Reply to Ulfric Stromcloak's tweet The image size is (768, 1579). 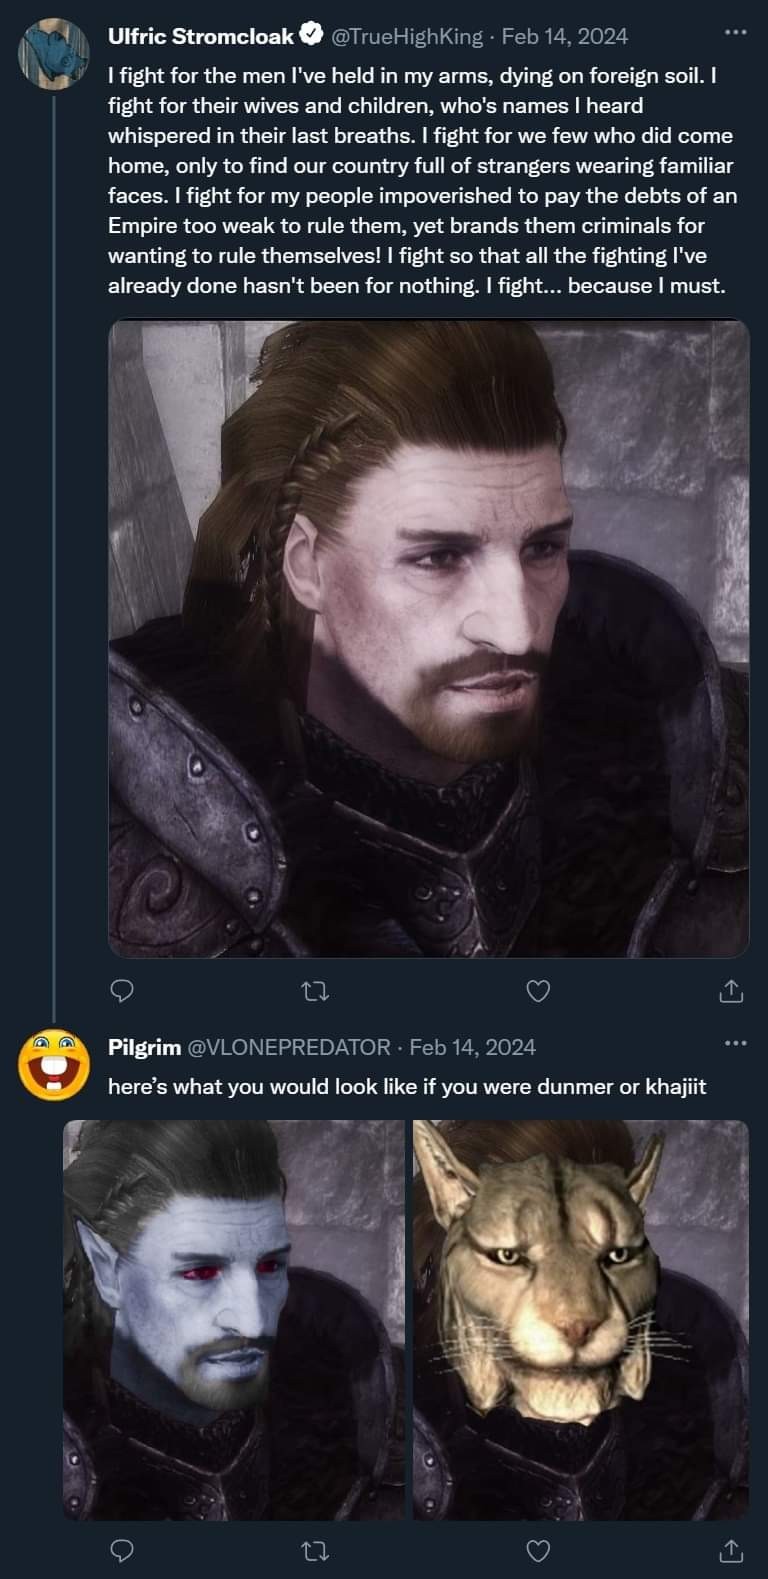[x=121, y=991]
